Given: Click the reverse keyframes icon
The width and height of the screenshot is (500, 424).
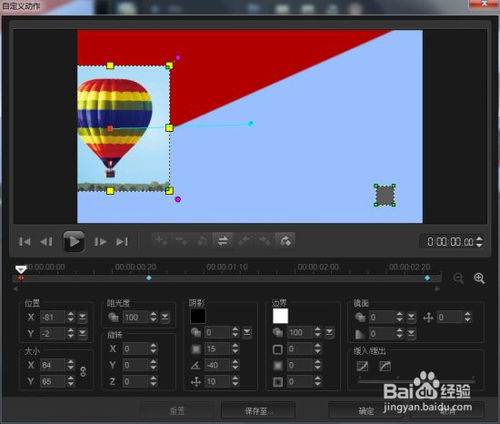Looking at the screenshot, I should (x=223, y=241).
